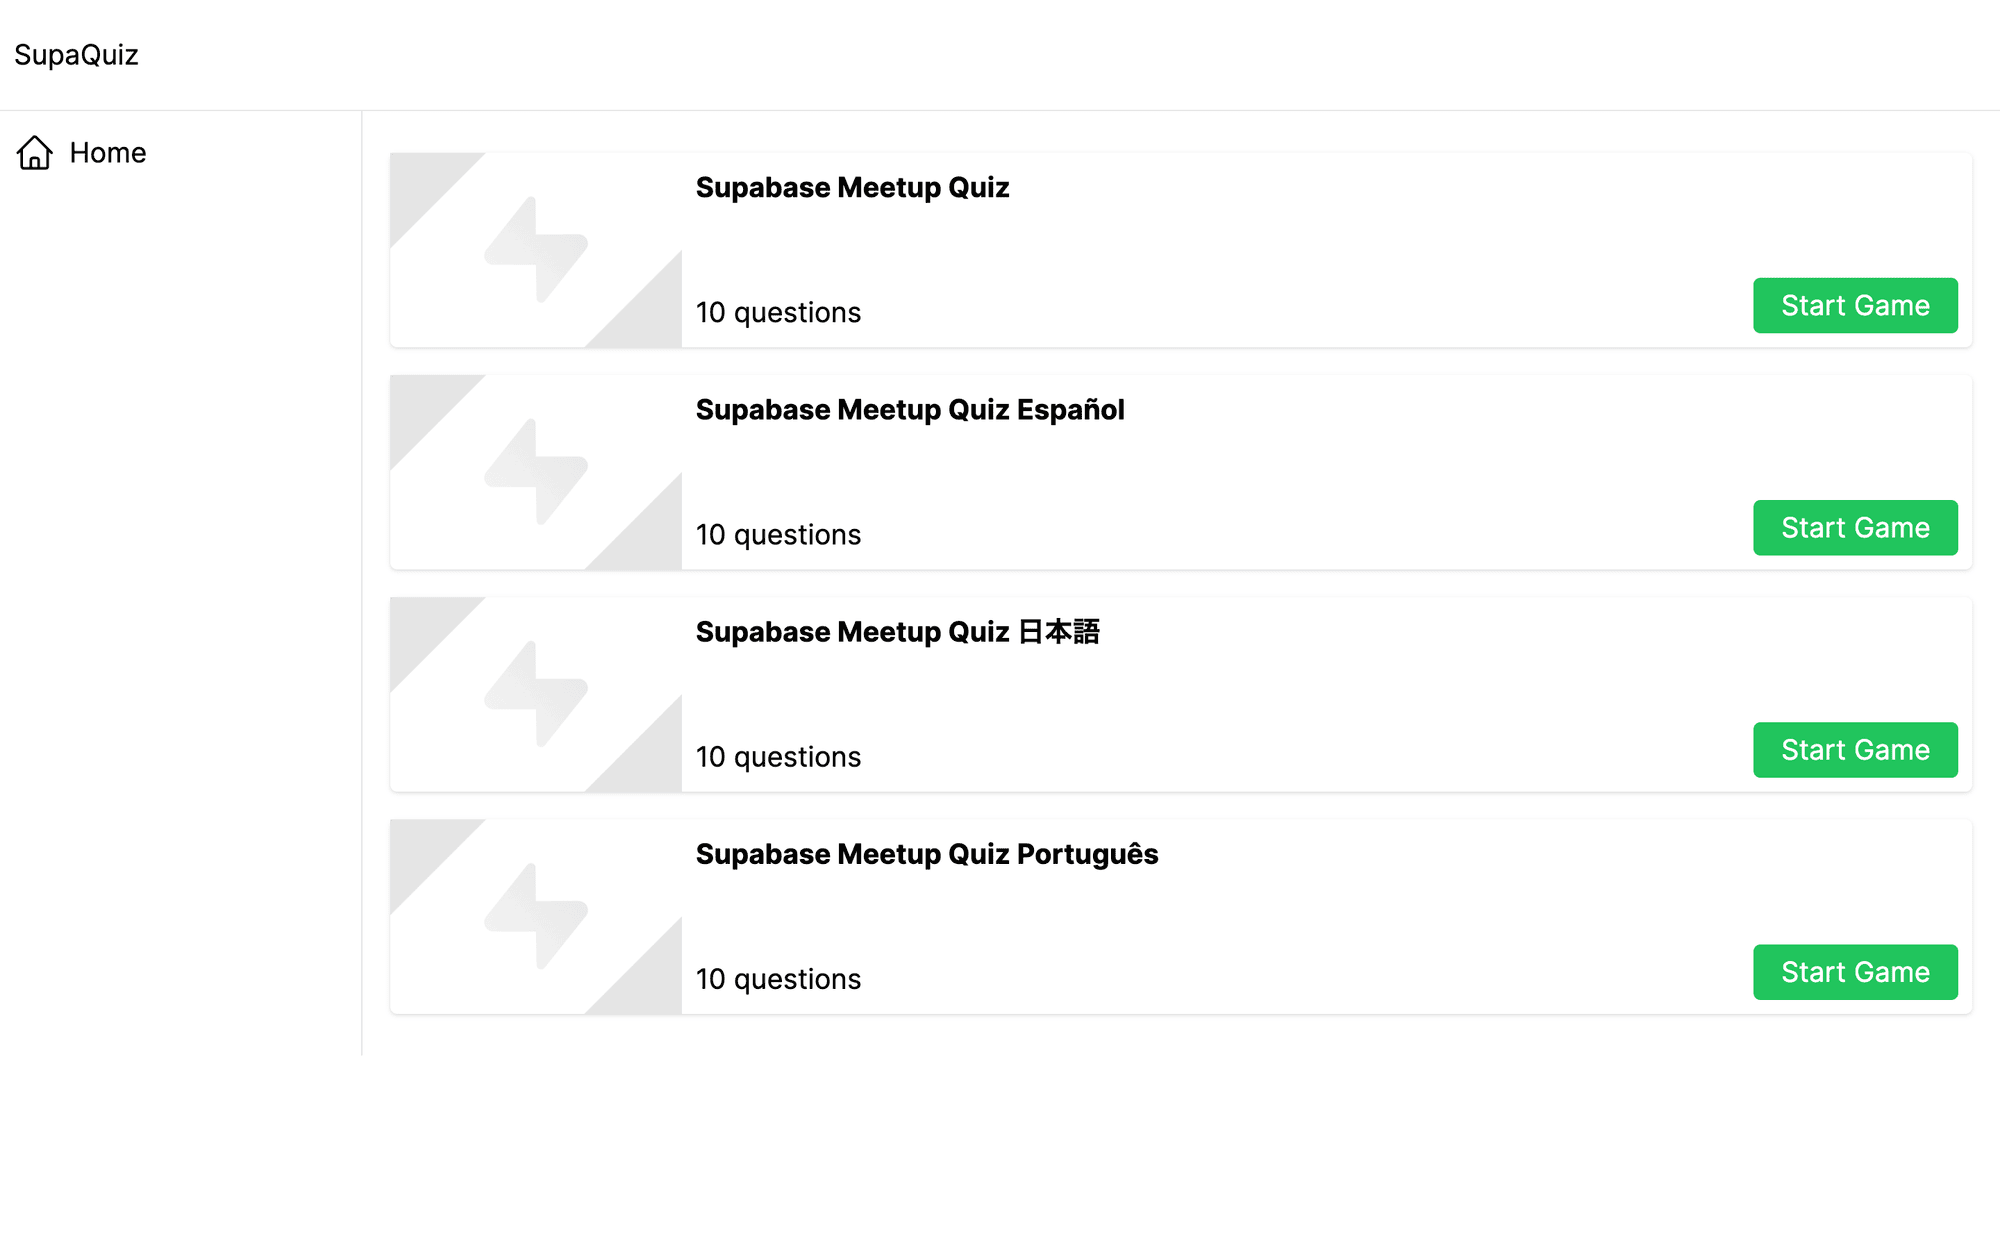This screenshot has height=1250, width=2000.
Task: Click the Português quiz's 10 questions label
Action: pyautogui.click(x=778, y=979)
